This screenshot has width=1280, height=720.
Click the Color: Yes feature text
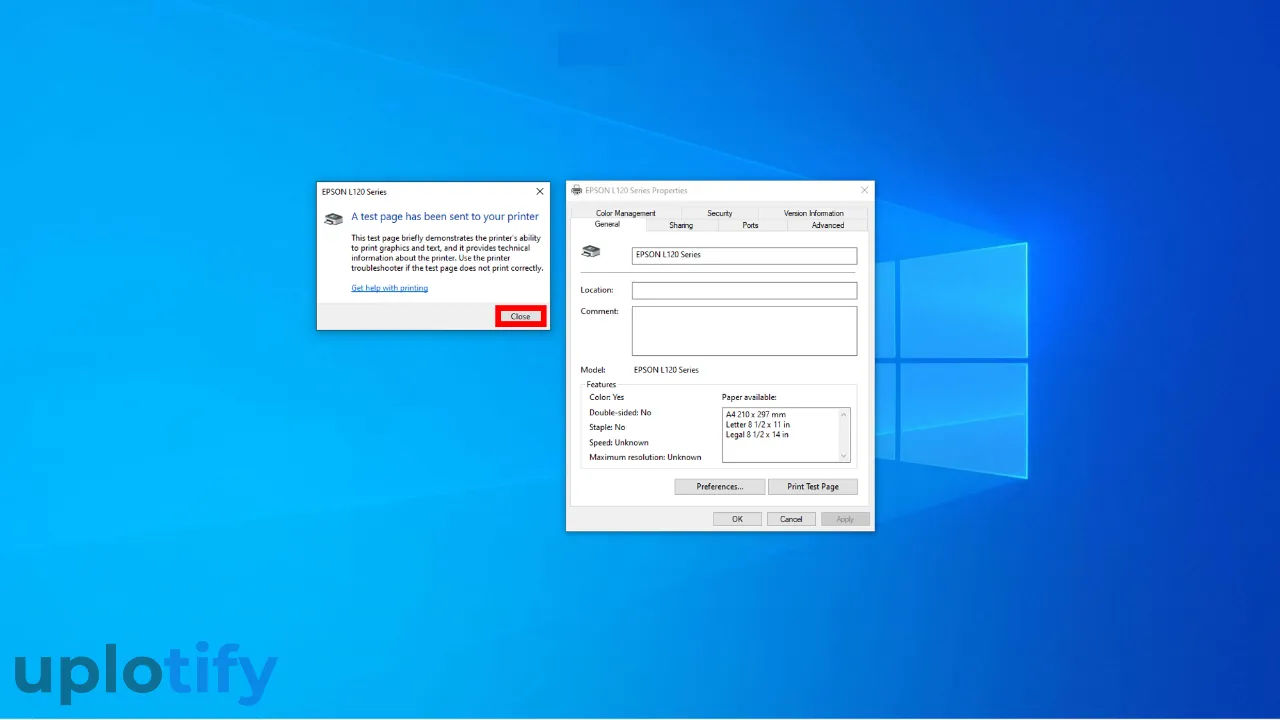606,397
